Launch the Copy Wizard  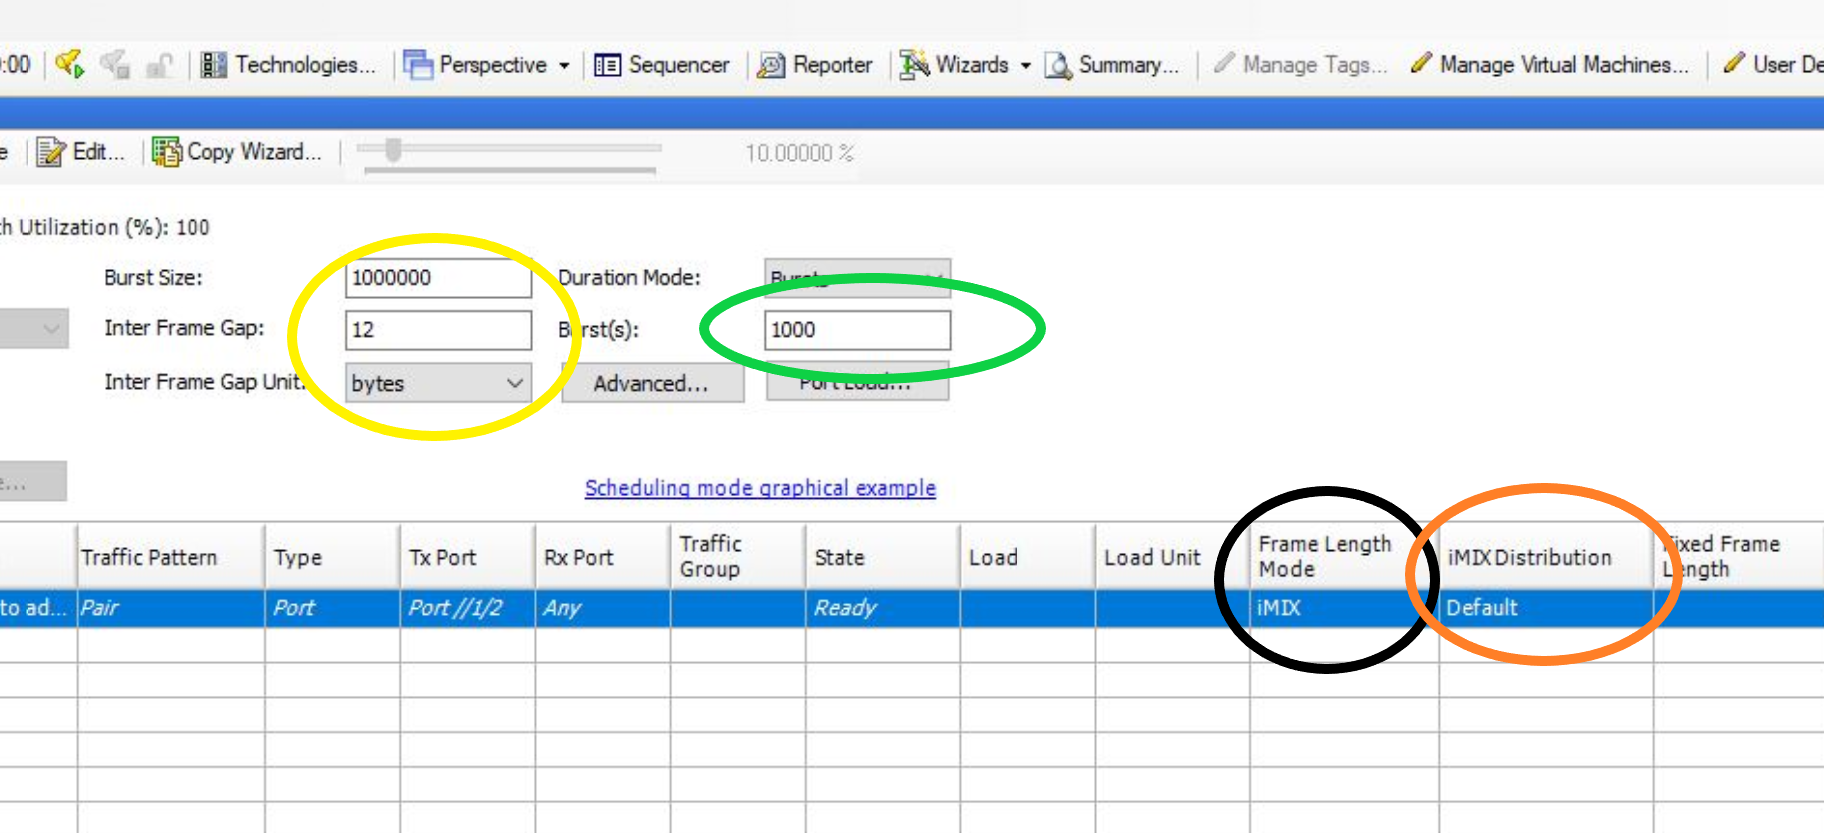click(x=237, y=152)
